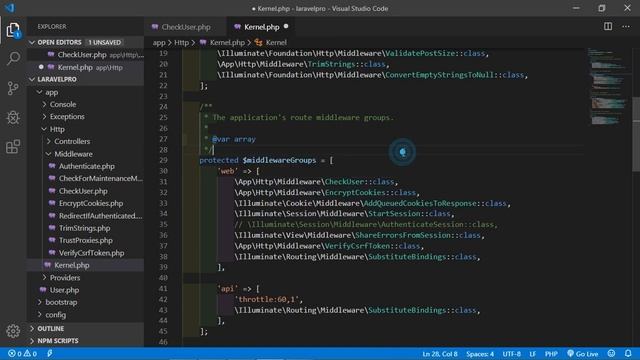
Task: Expand the Providers folder
Action: 44,278
